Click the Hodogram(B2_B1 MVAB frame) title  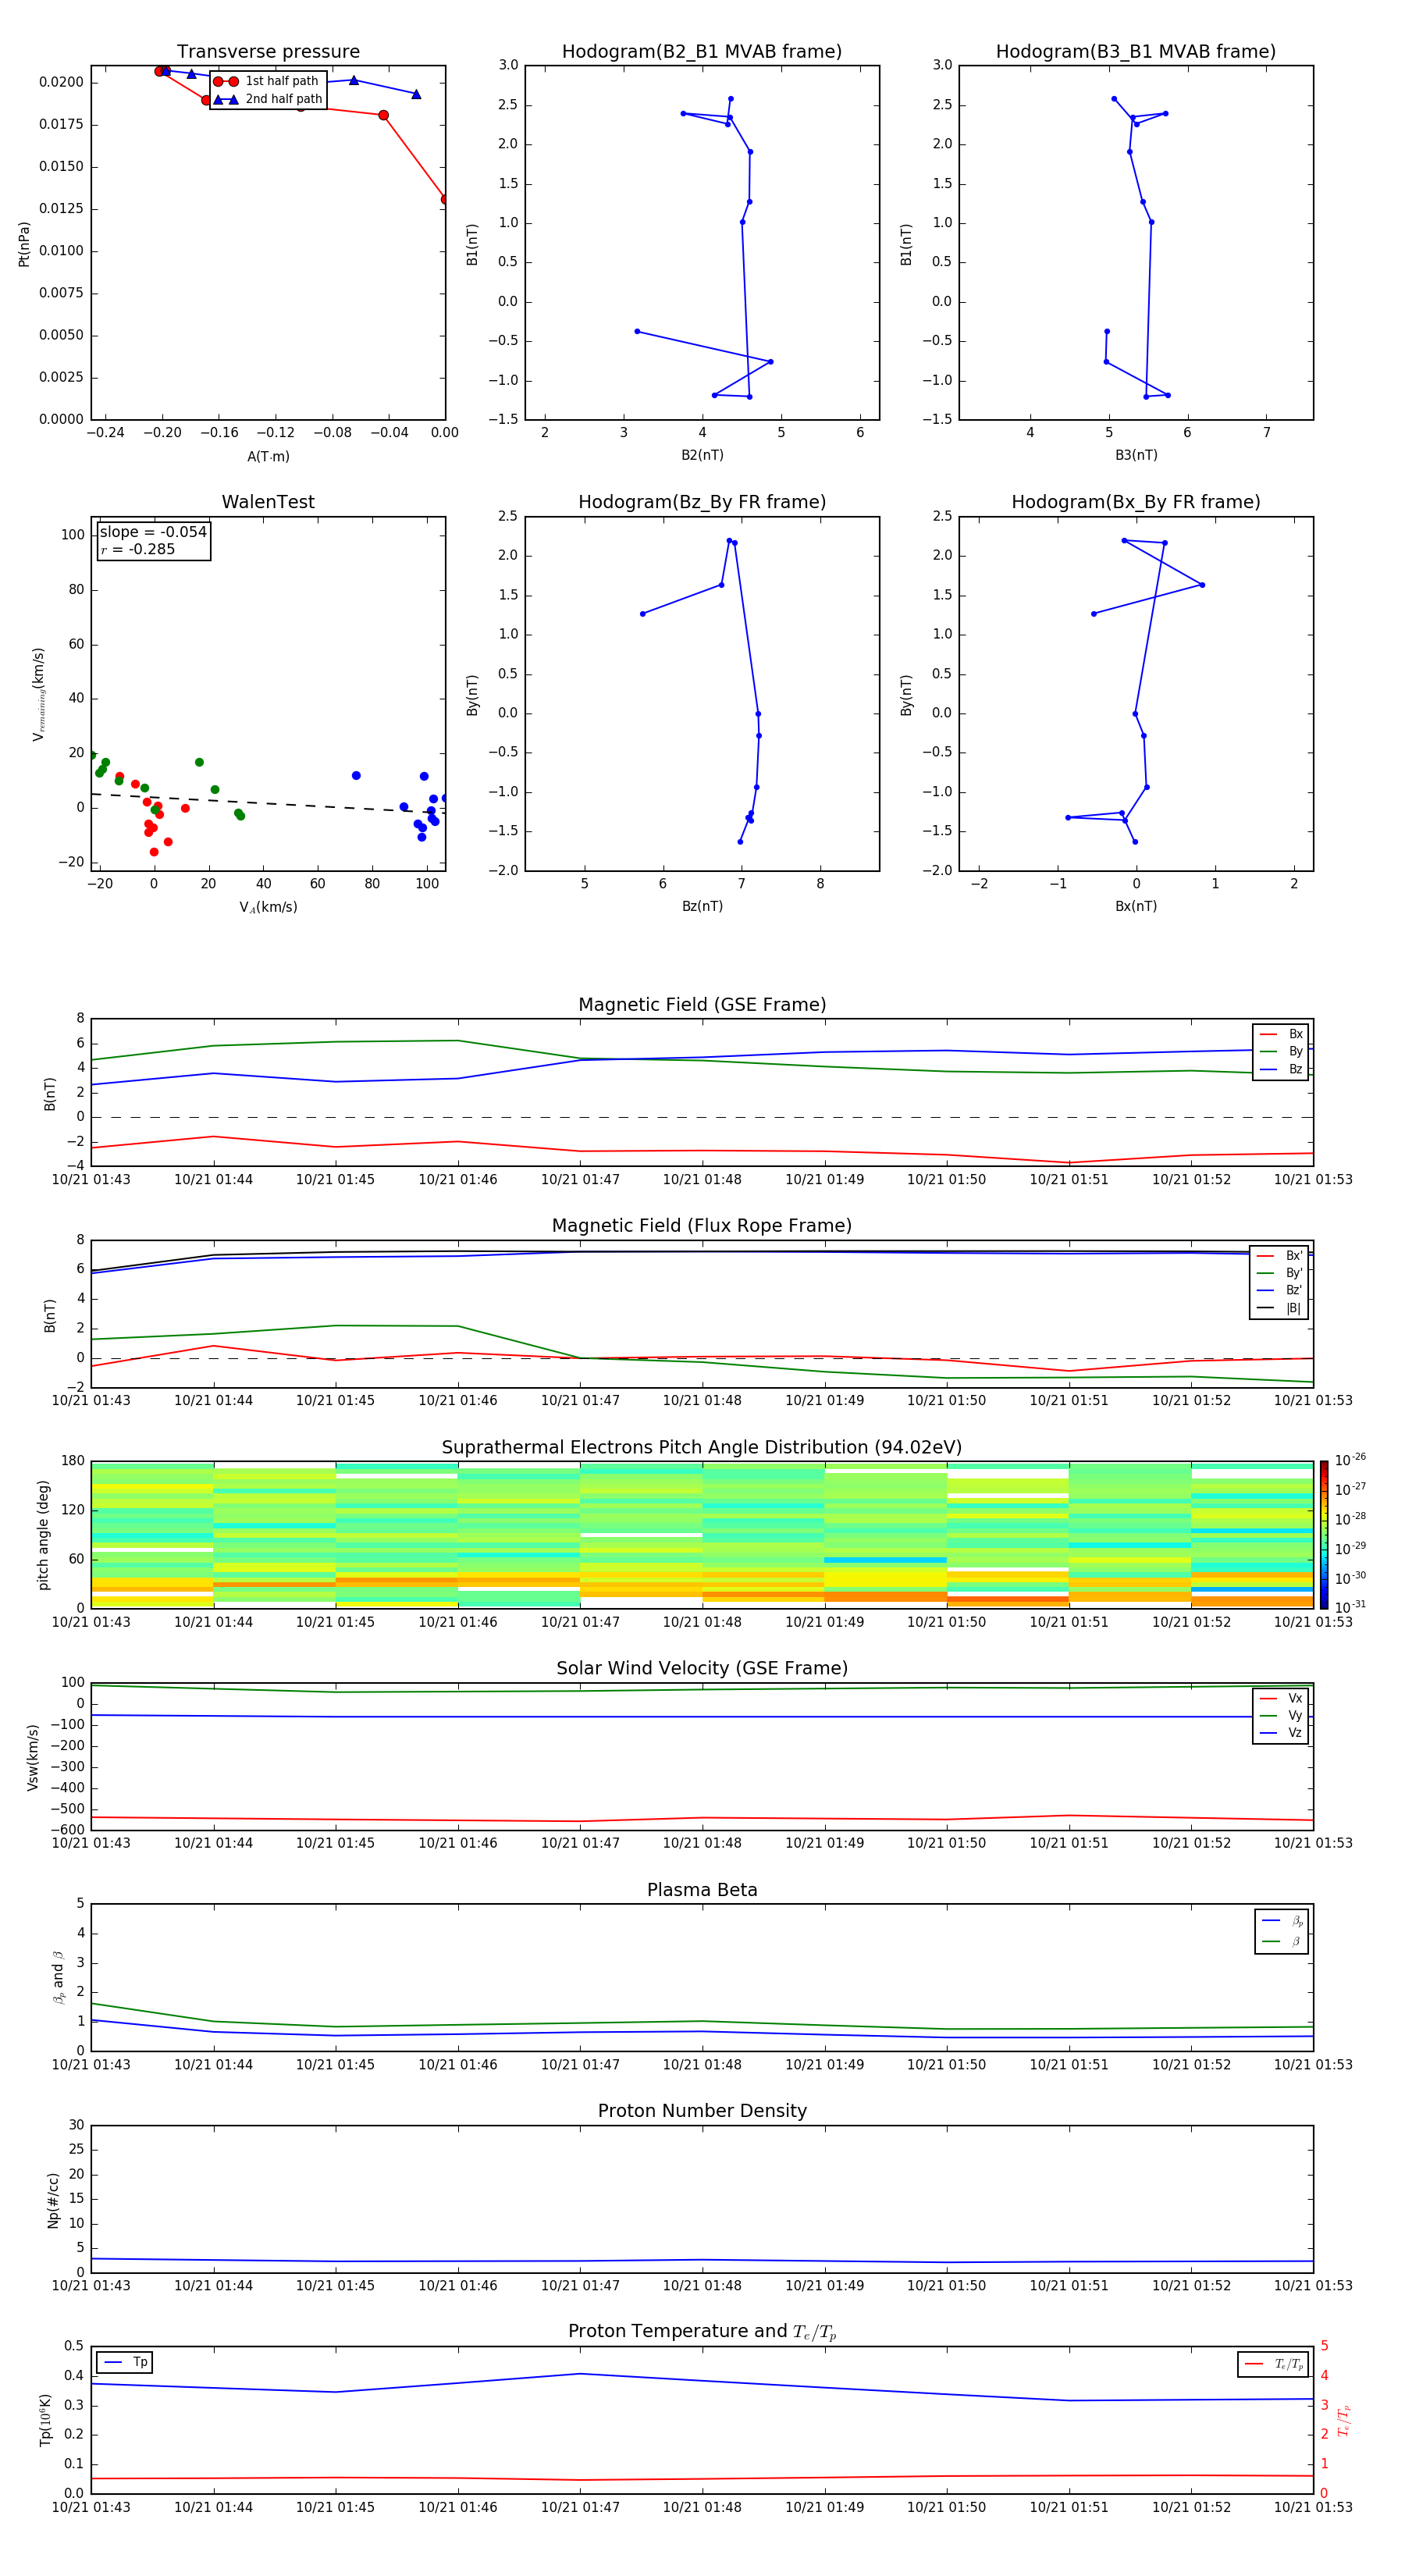click(x=702, y=52)
